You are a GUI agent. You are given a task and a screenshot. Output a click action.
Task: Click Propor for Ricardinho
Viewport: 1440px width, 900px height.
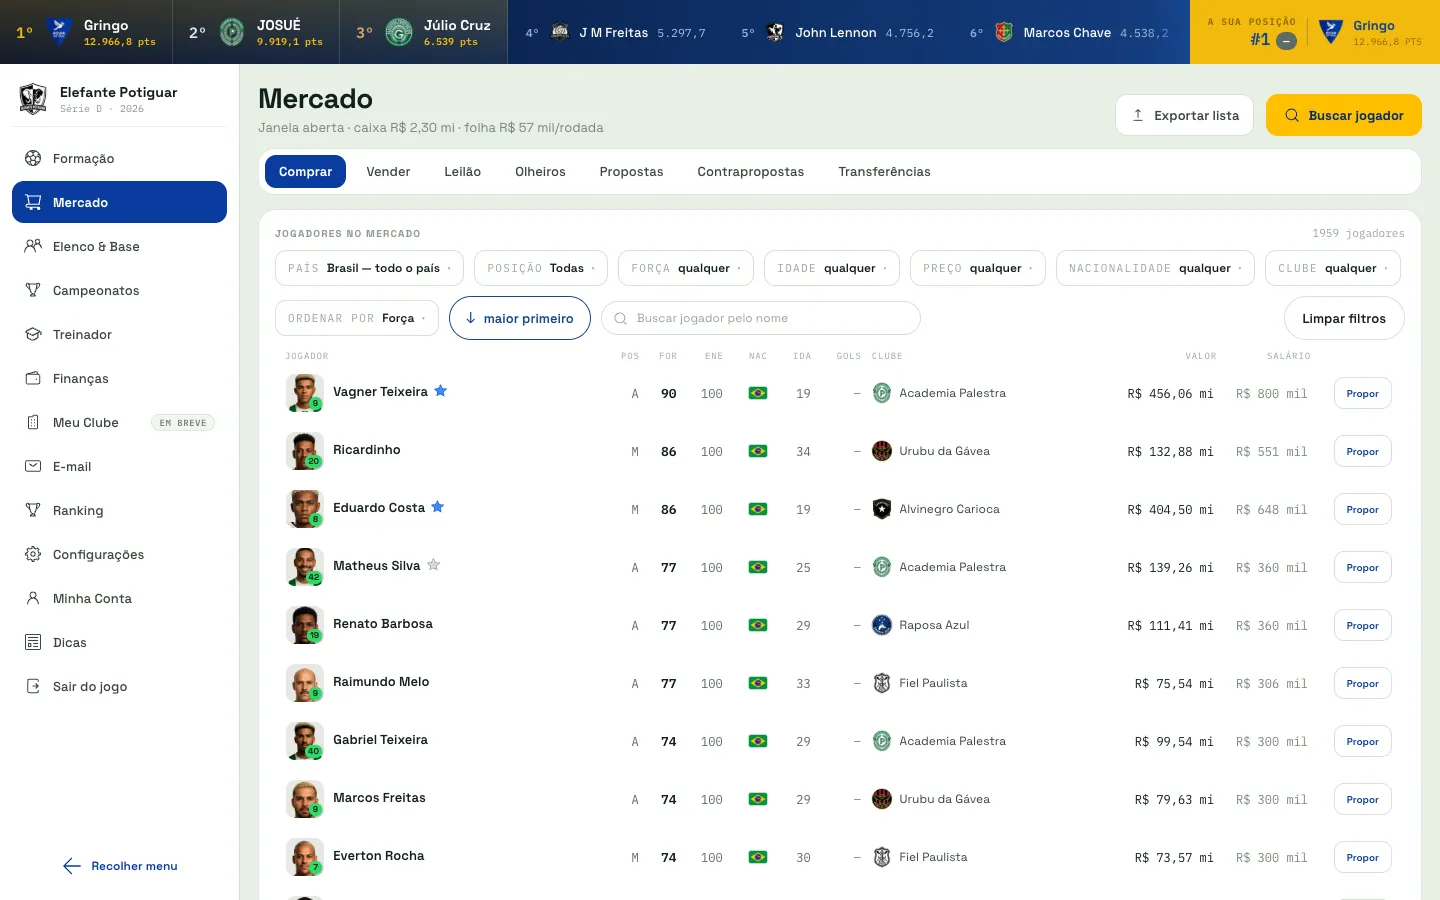[x=1363, y=451]
